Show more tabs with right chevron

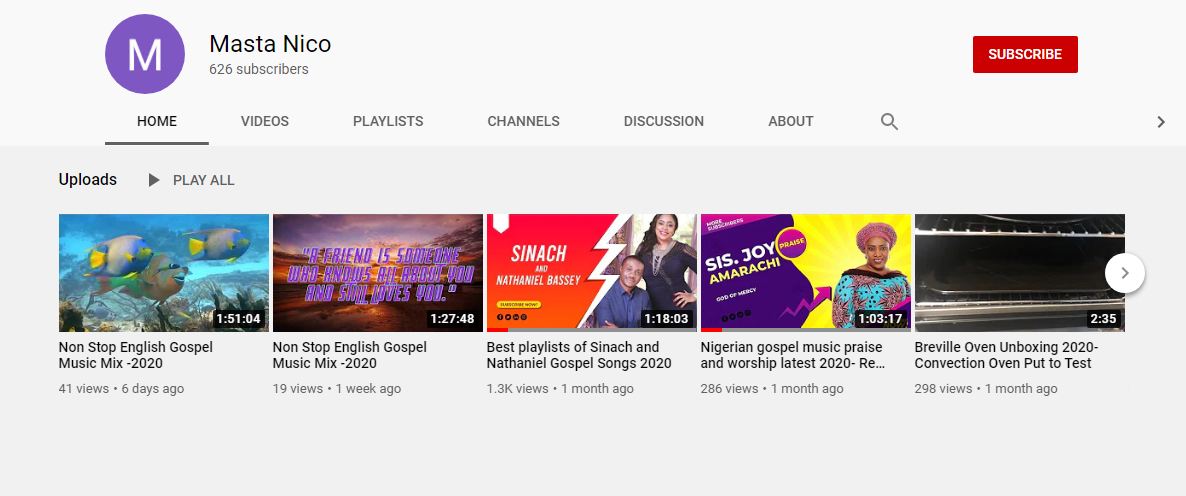(1161, 122)
